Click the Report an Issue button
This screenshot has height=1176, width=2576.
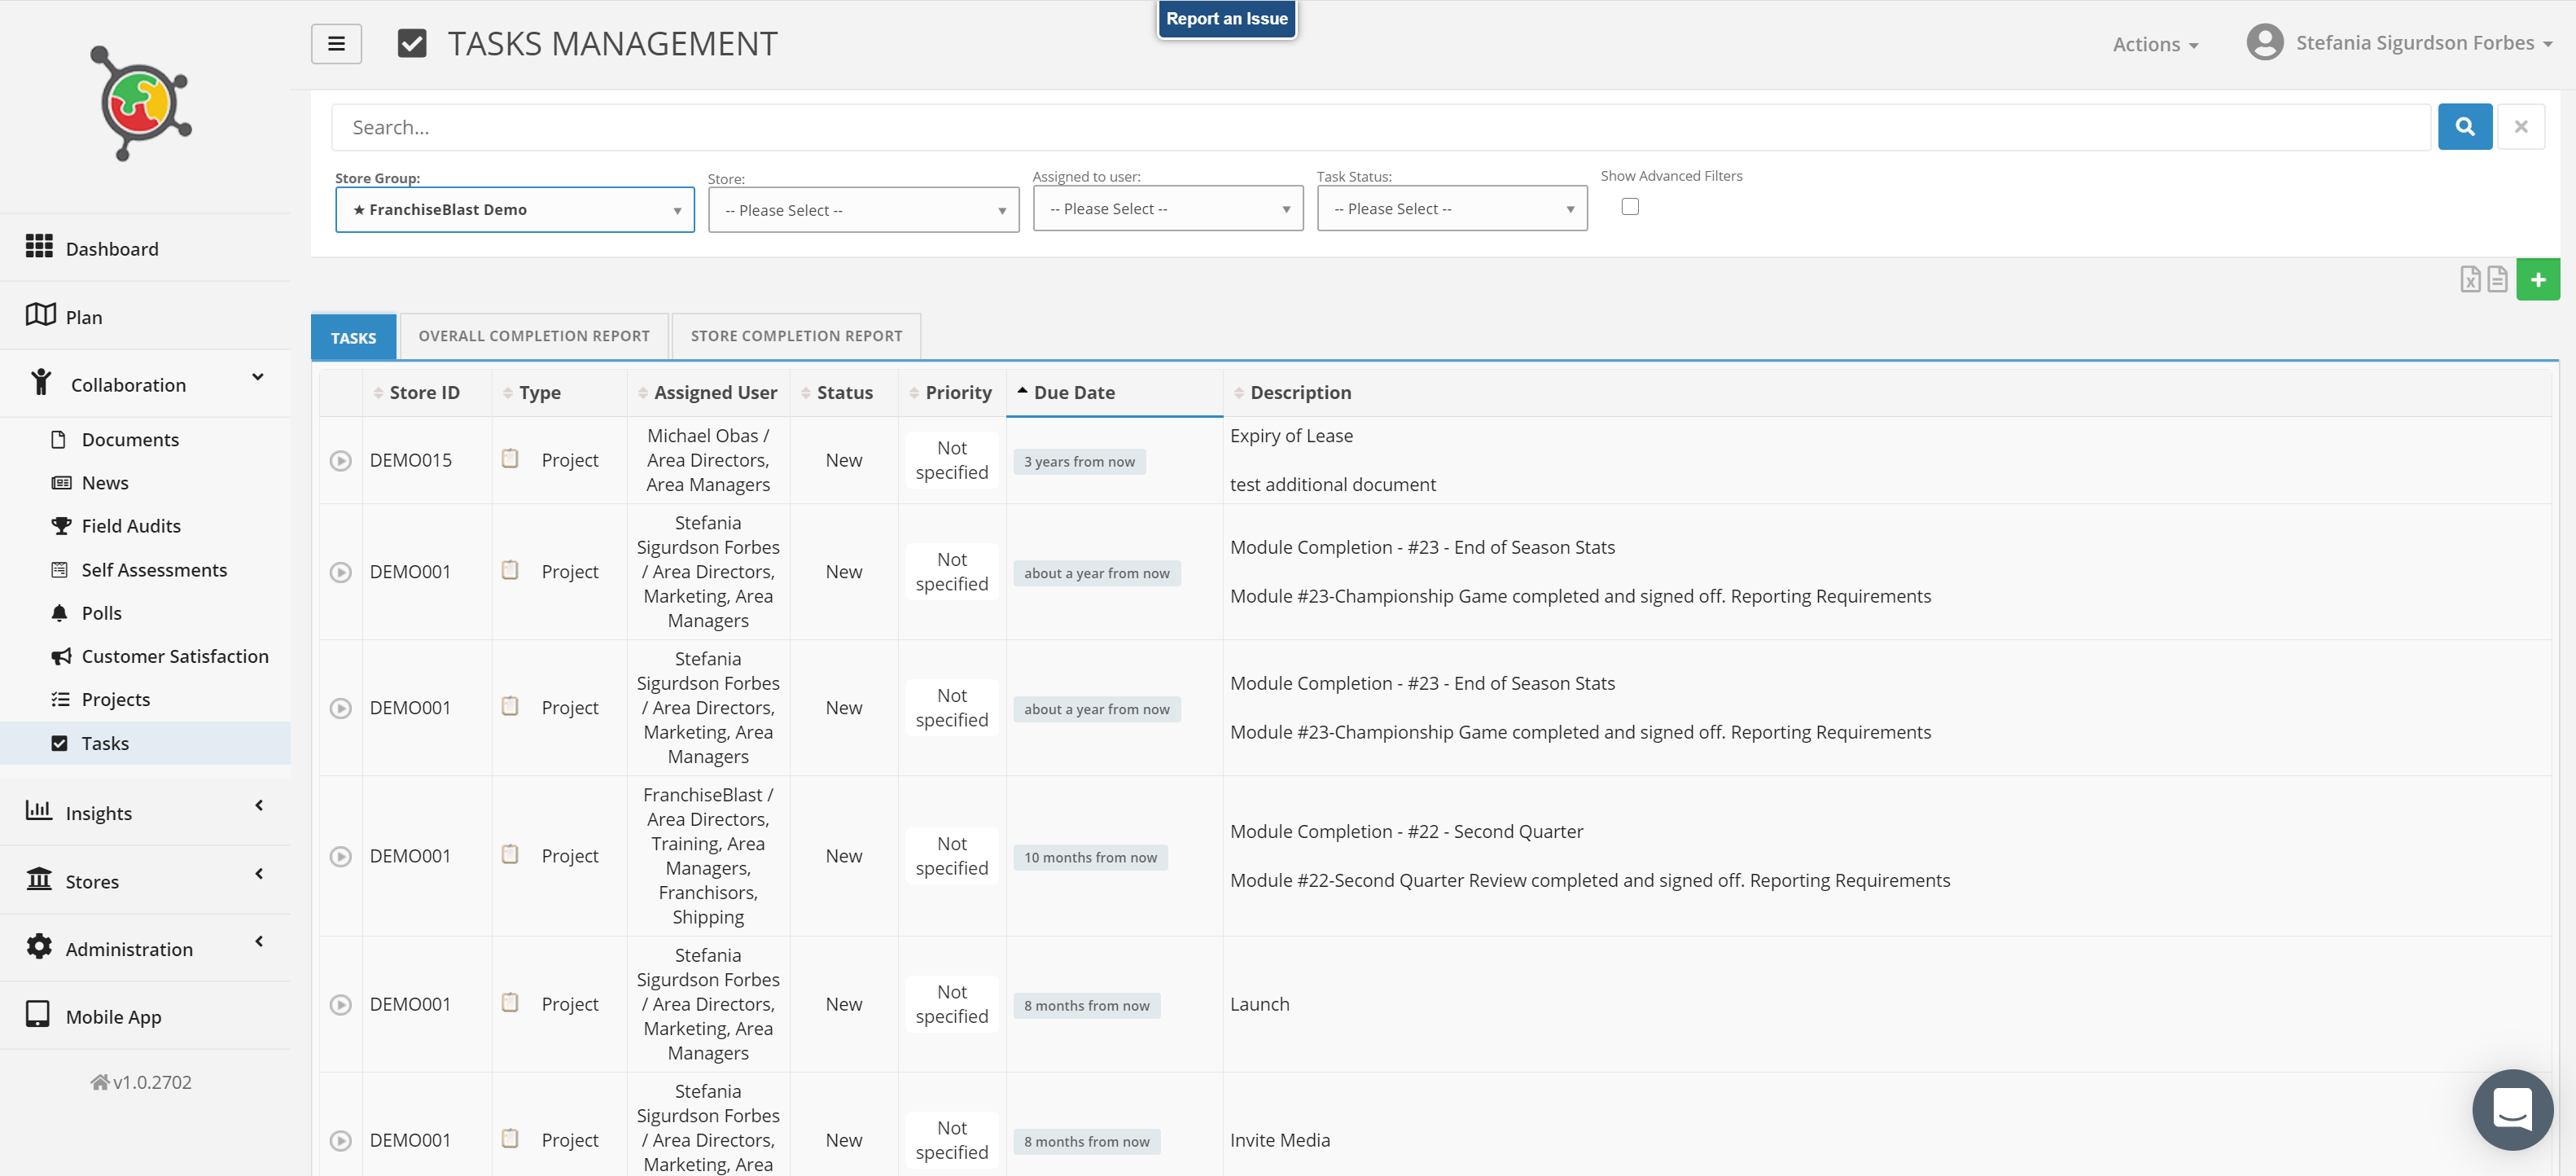(x=1226, y=19)
